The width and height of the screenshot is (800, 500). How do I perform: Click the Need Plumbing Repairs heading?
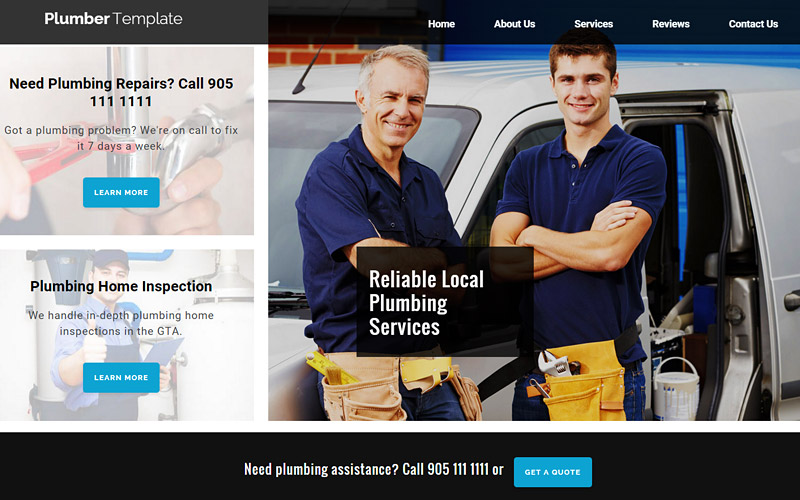pyautogui.click(x=121, y=92)
